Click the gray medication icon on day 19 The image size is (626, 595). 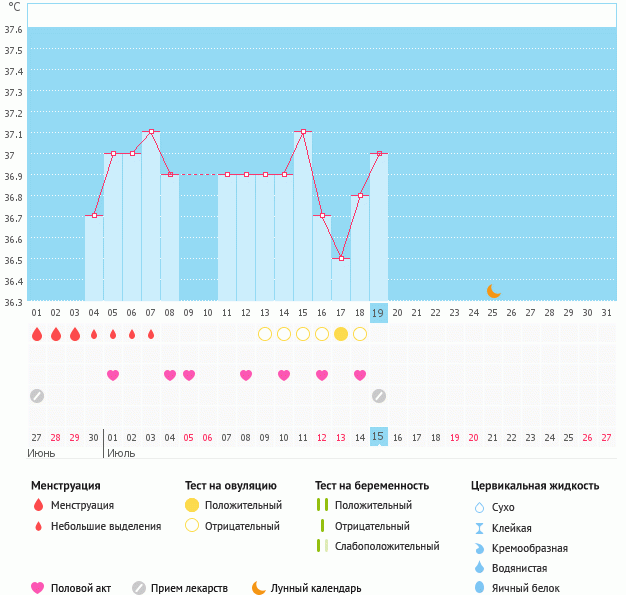(x=379, y=396)
